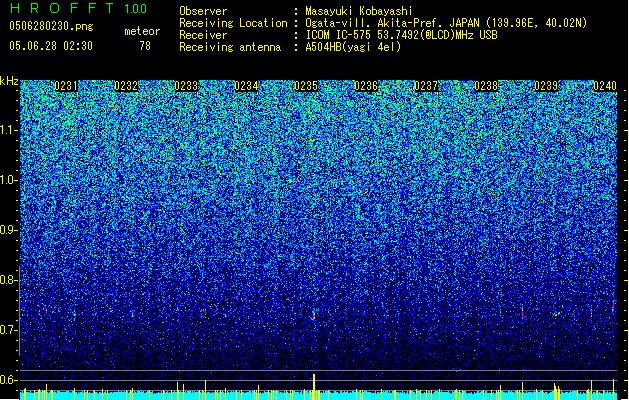Click the 0240 time marker
The width and height of the screenshot is (629, 400).
605,86
